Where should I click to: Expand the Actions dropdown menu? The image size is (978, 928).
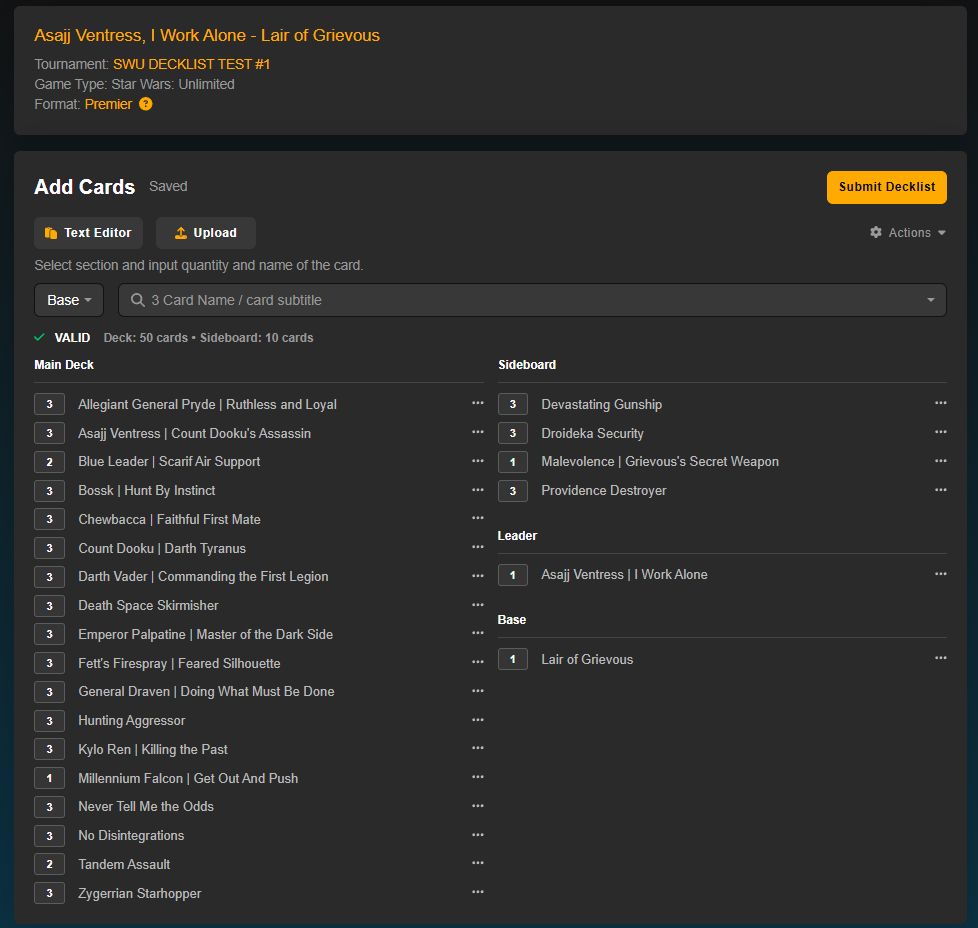point(908,233)
